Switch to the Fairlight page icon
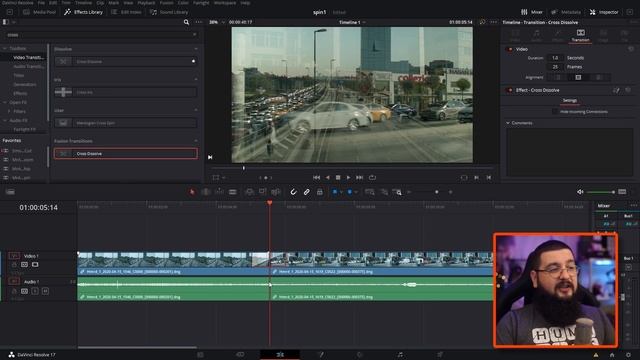Viewport: 640px width, 360px height. (x=400, y=355)
